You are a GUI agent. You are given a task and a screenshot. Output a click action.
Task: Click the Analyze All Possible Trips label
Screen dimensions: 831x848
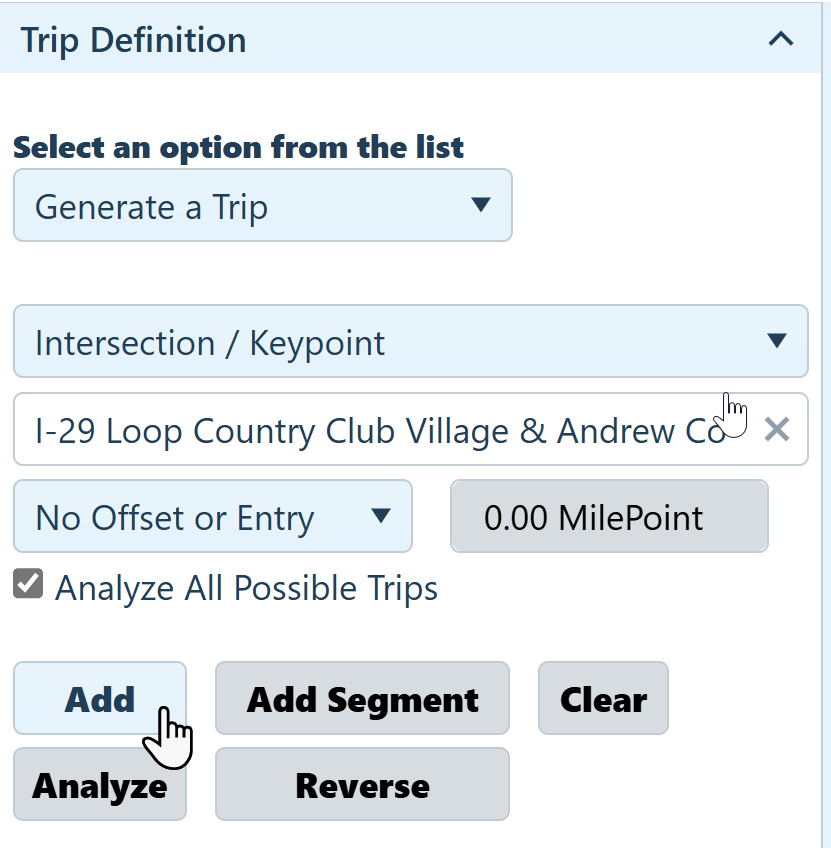(x=246, y=588)
